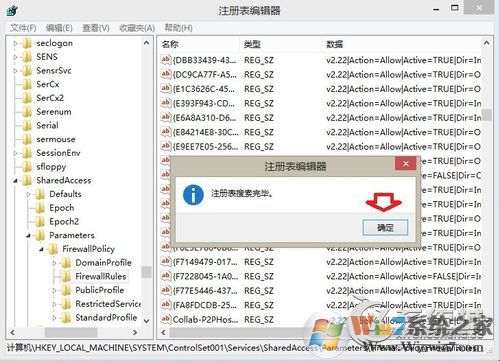Click the string icon of {E6A8A310-D6... value
The image size is (500, 361).
[166, 117]
